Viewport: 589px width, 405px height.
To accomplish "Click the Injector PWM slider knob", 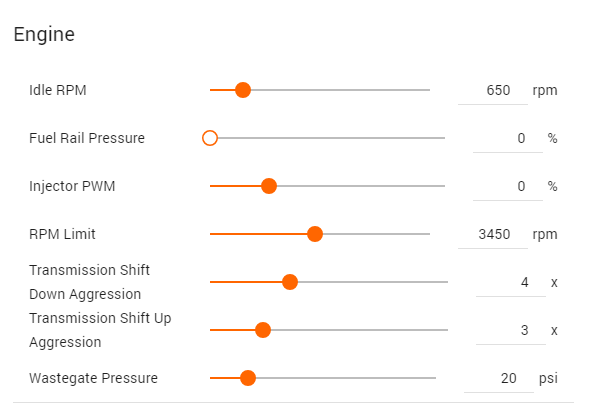I will tap(269, 186).
